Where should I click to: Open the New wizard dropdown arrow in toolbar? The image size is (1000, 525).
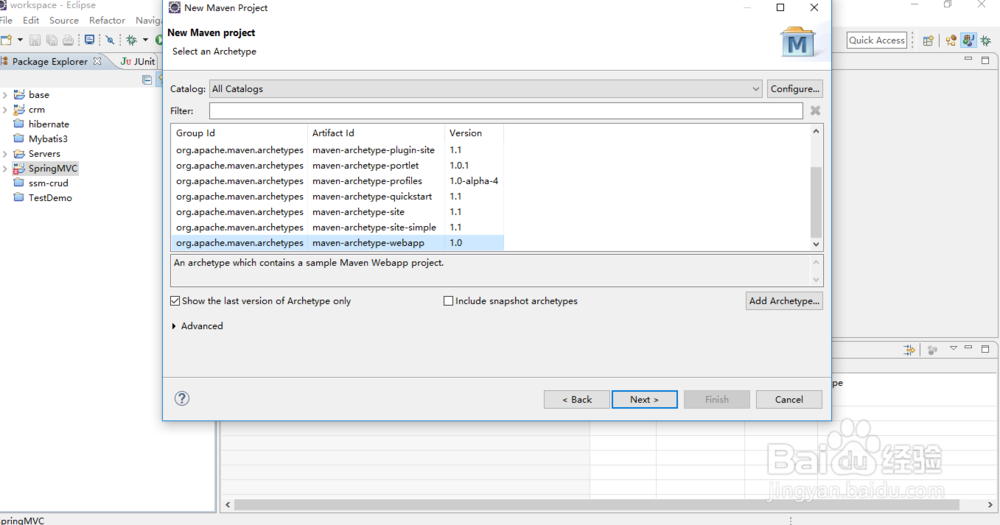point(20,40)
